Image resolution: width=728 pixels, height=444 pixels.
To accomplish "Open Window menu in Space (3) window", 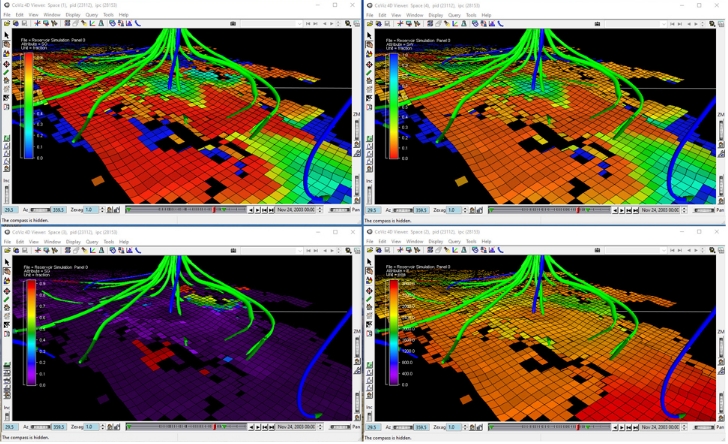I will pos(52,242).
